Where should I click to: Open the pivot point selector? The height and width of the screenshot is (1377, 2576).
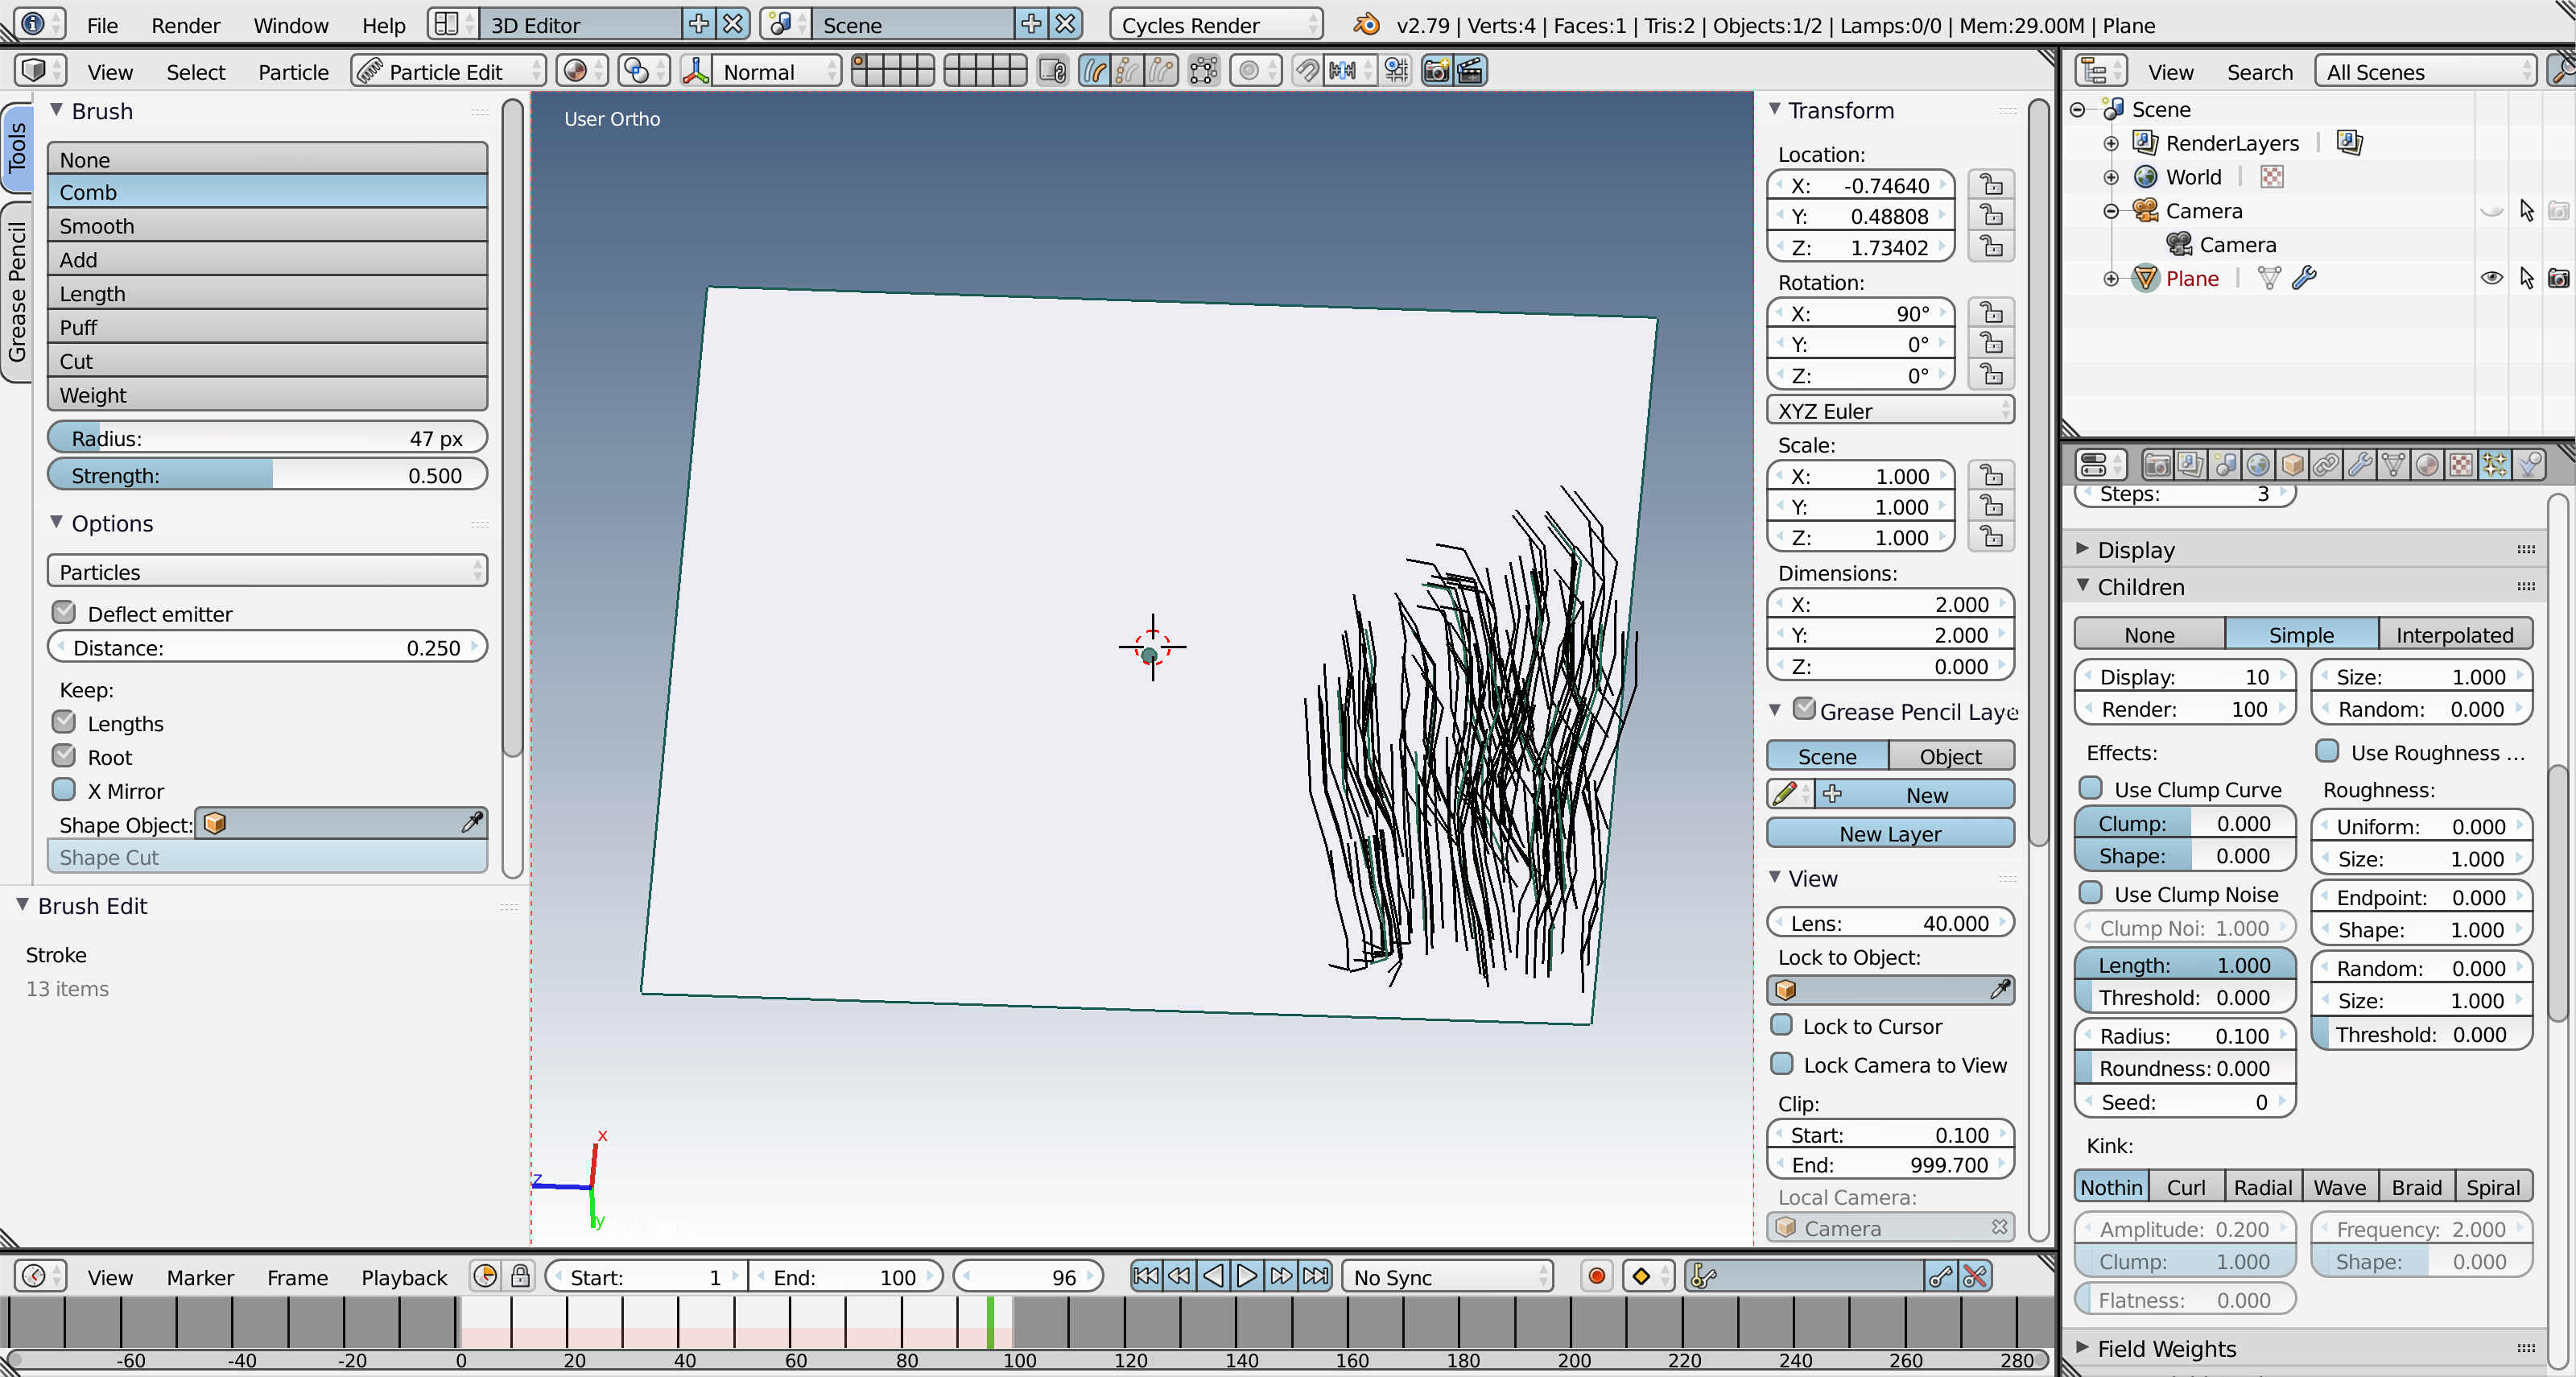(x=644, y=71)
